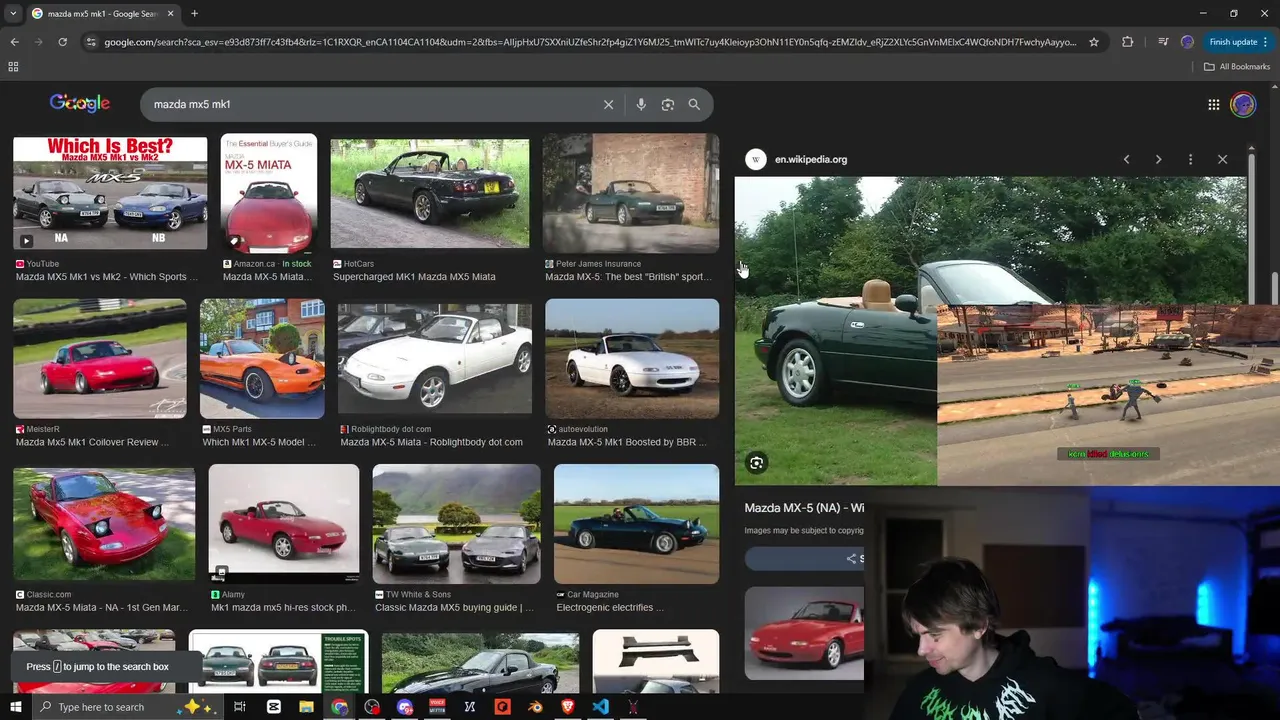Open the HotCars supercharged MK1 image
1280x720 pixels.
click(x=430, y=192)
